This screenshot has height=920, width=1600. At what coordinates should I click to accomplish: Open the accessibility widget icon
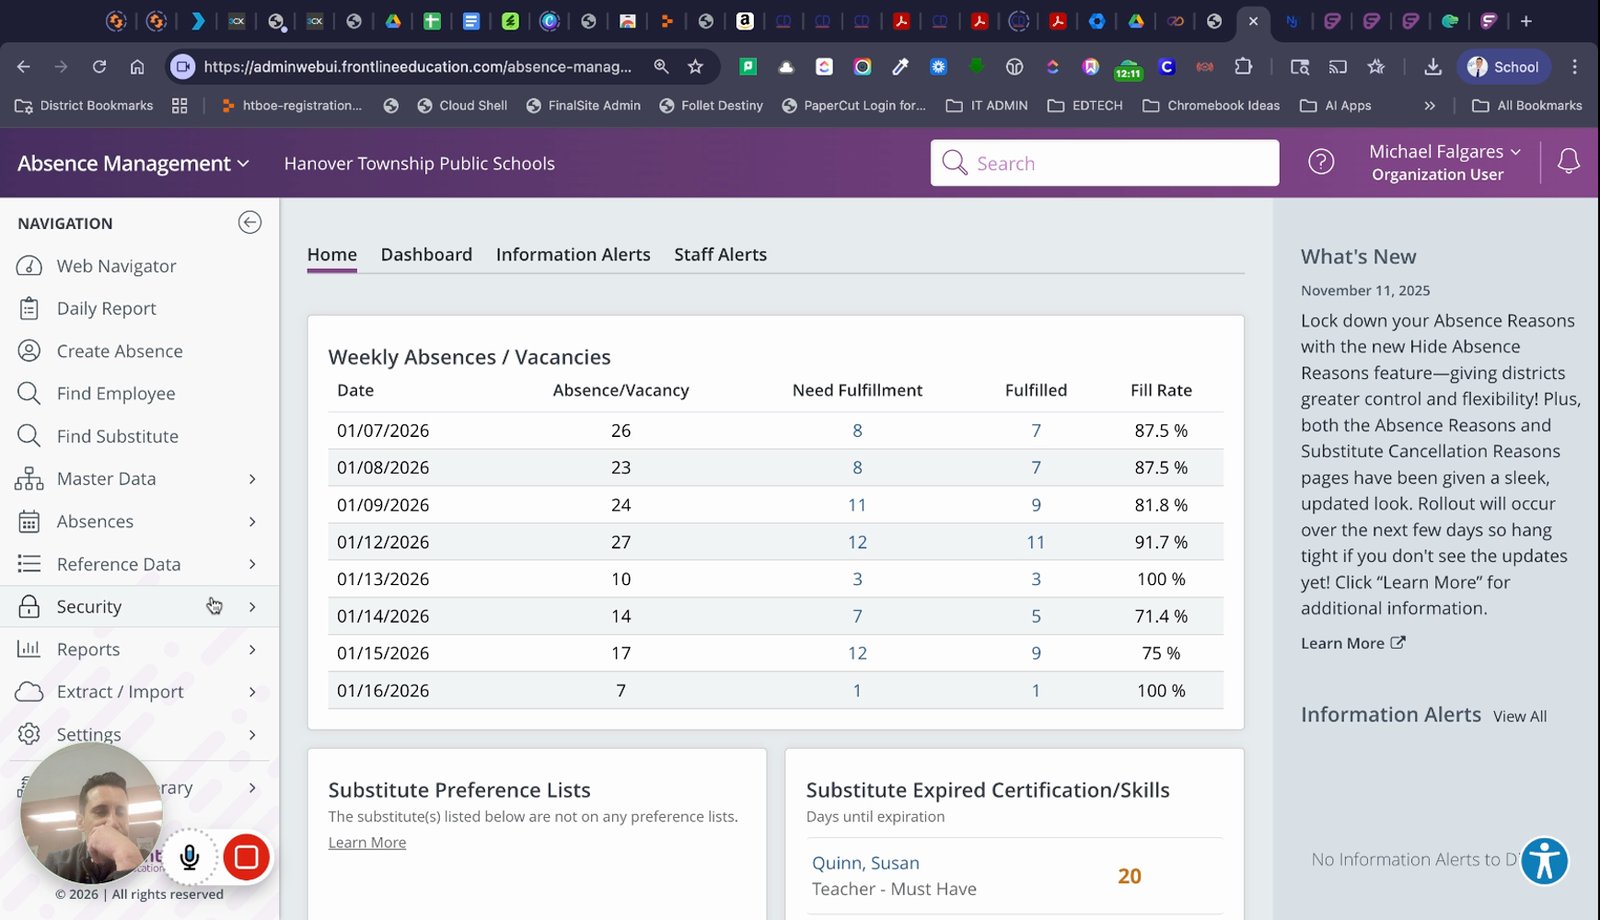click(x=1544, y=861)
